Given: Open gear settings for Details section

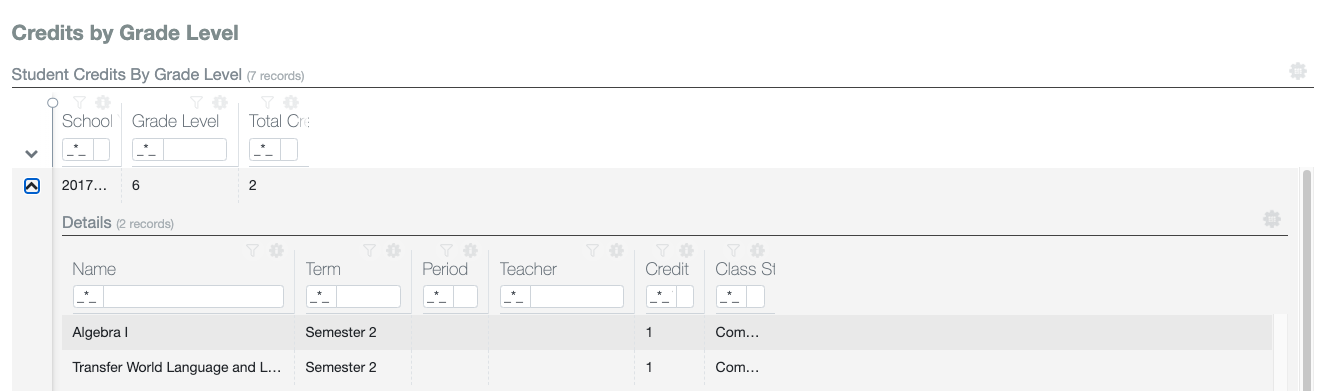Looking at the screenshot, I should [x=1272, y=219].
